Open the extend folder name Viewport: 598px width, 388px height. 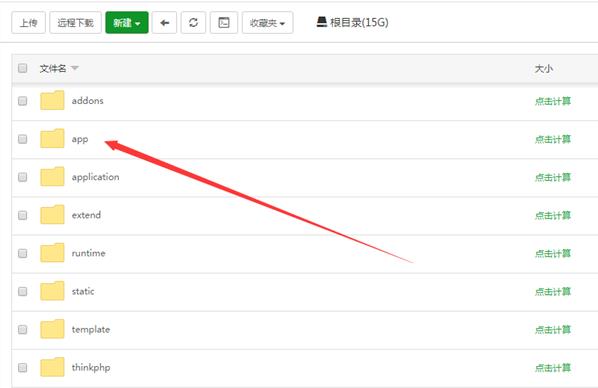(x=87, y=215)
